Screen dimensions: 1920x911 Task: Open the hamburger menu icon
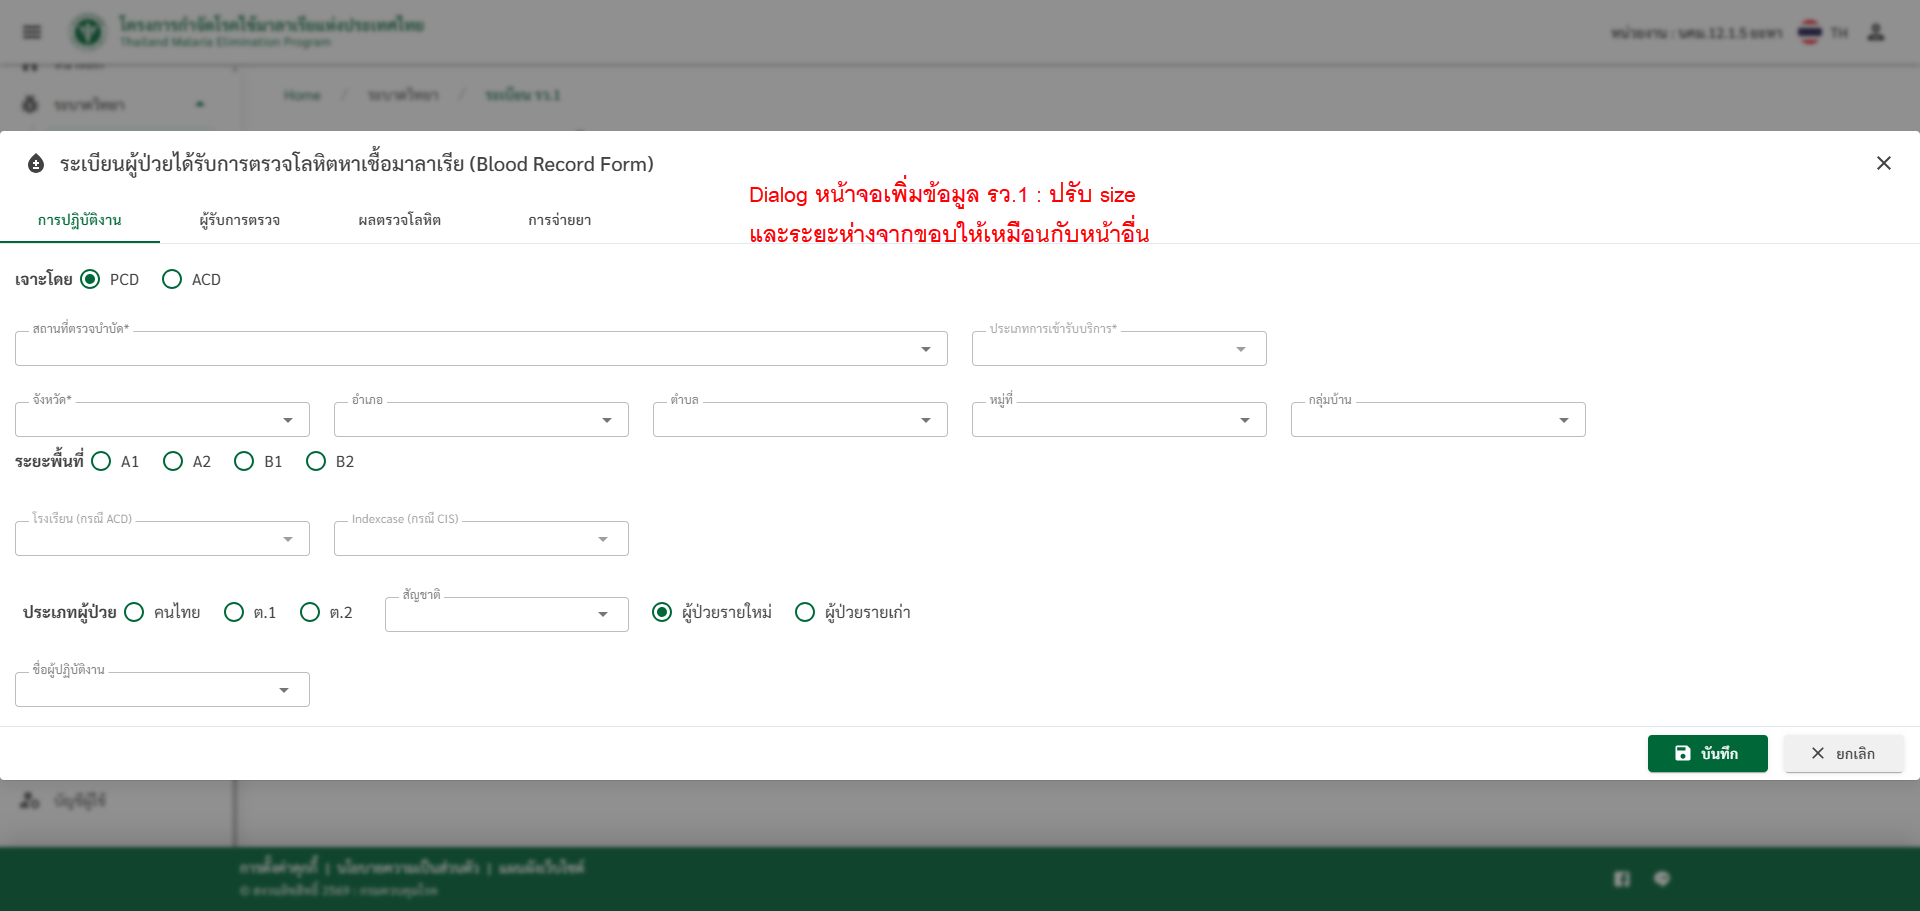coord(32,32)
